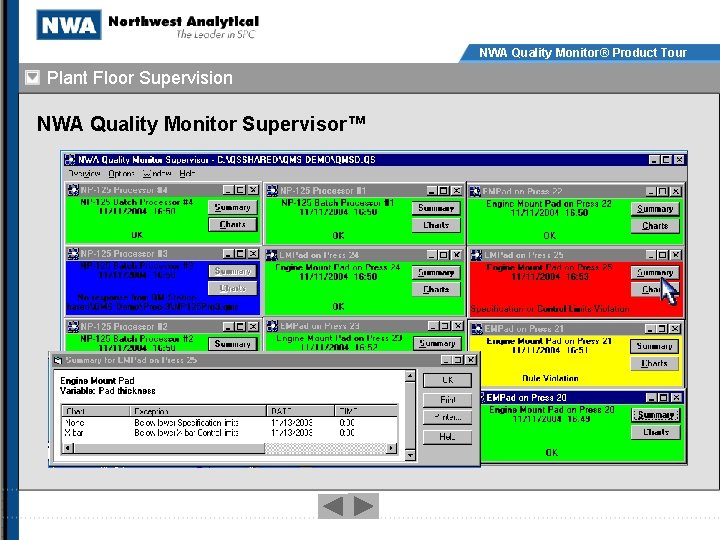720x540 pixels.
Task: Open Charts for NP-125 Processor #4
Action: tap(233, 225)
